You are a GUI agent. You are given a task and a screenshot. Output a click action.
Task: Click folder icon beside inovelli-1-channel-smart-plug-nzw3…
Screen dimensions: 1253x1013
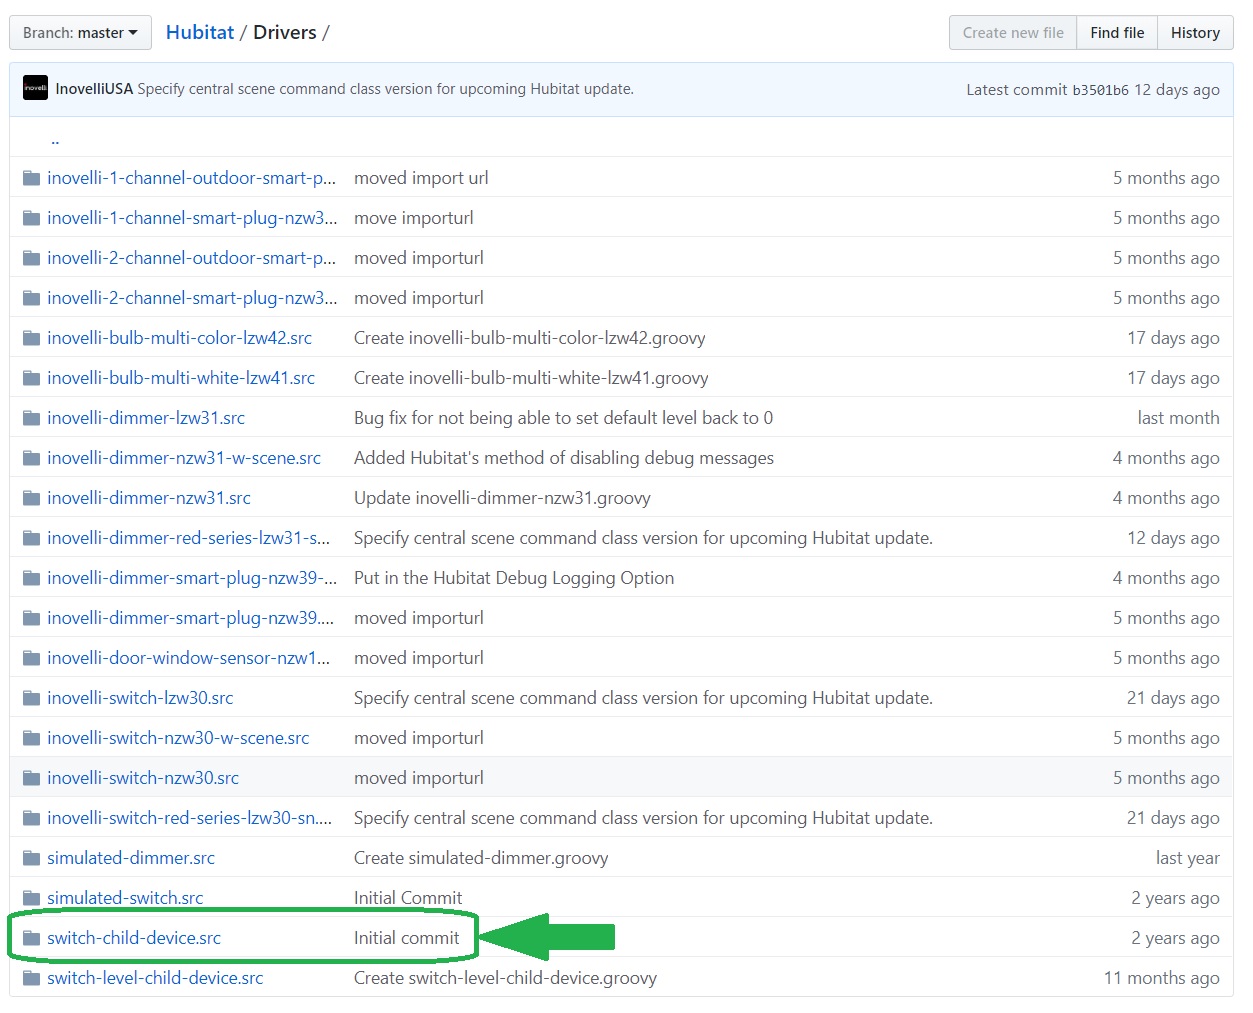point(31,218)
